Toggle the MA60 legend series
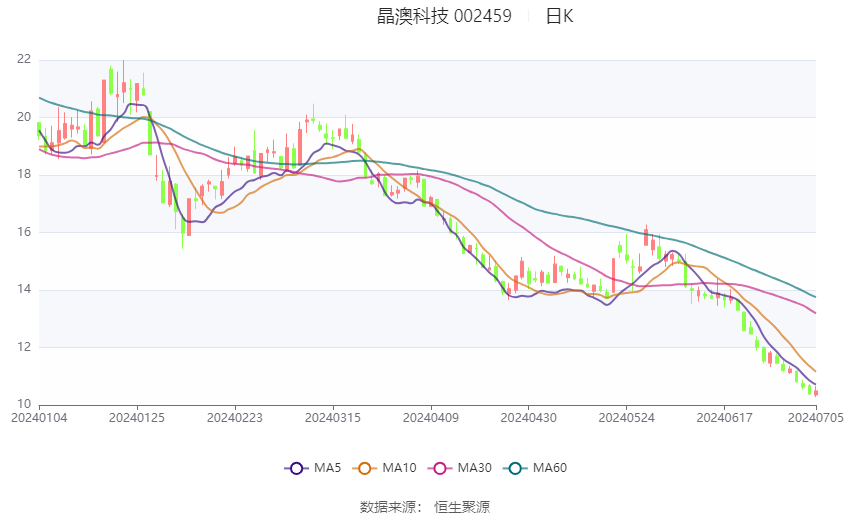Screen dimensions: 850x517 click(x=535, y=468)
